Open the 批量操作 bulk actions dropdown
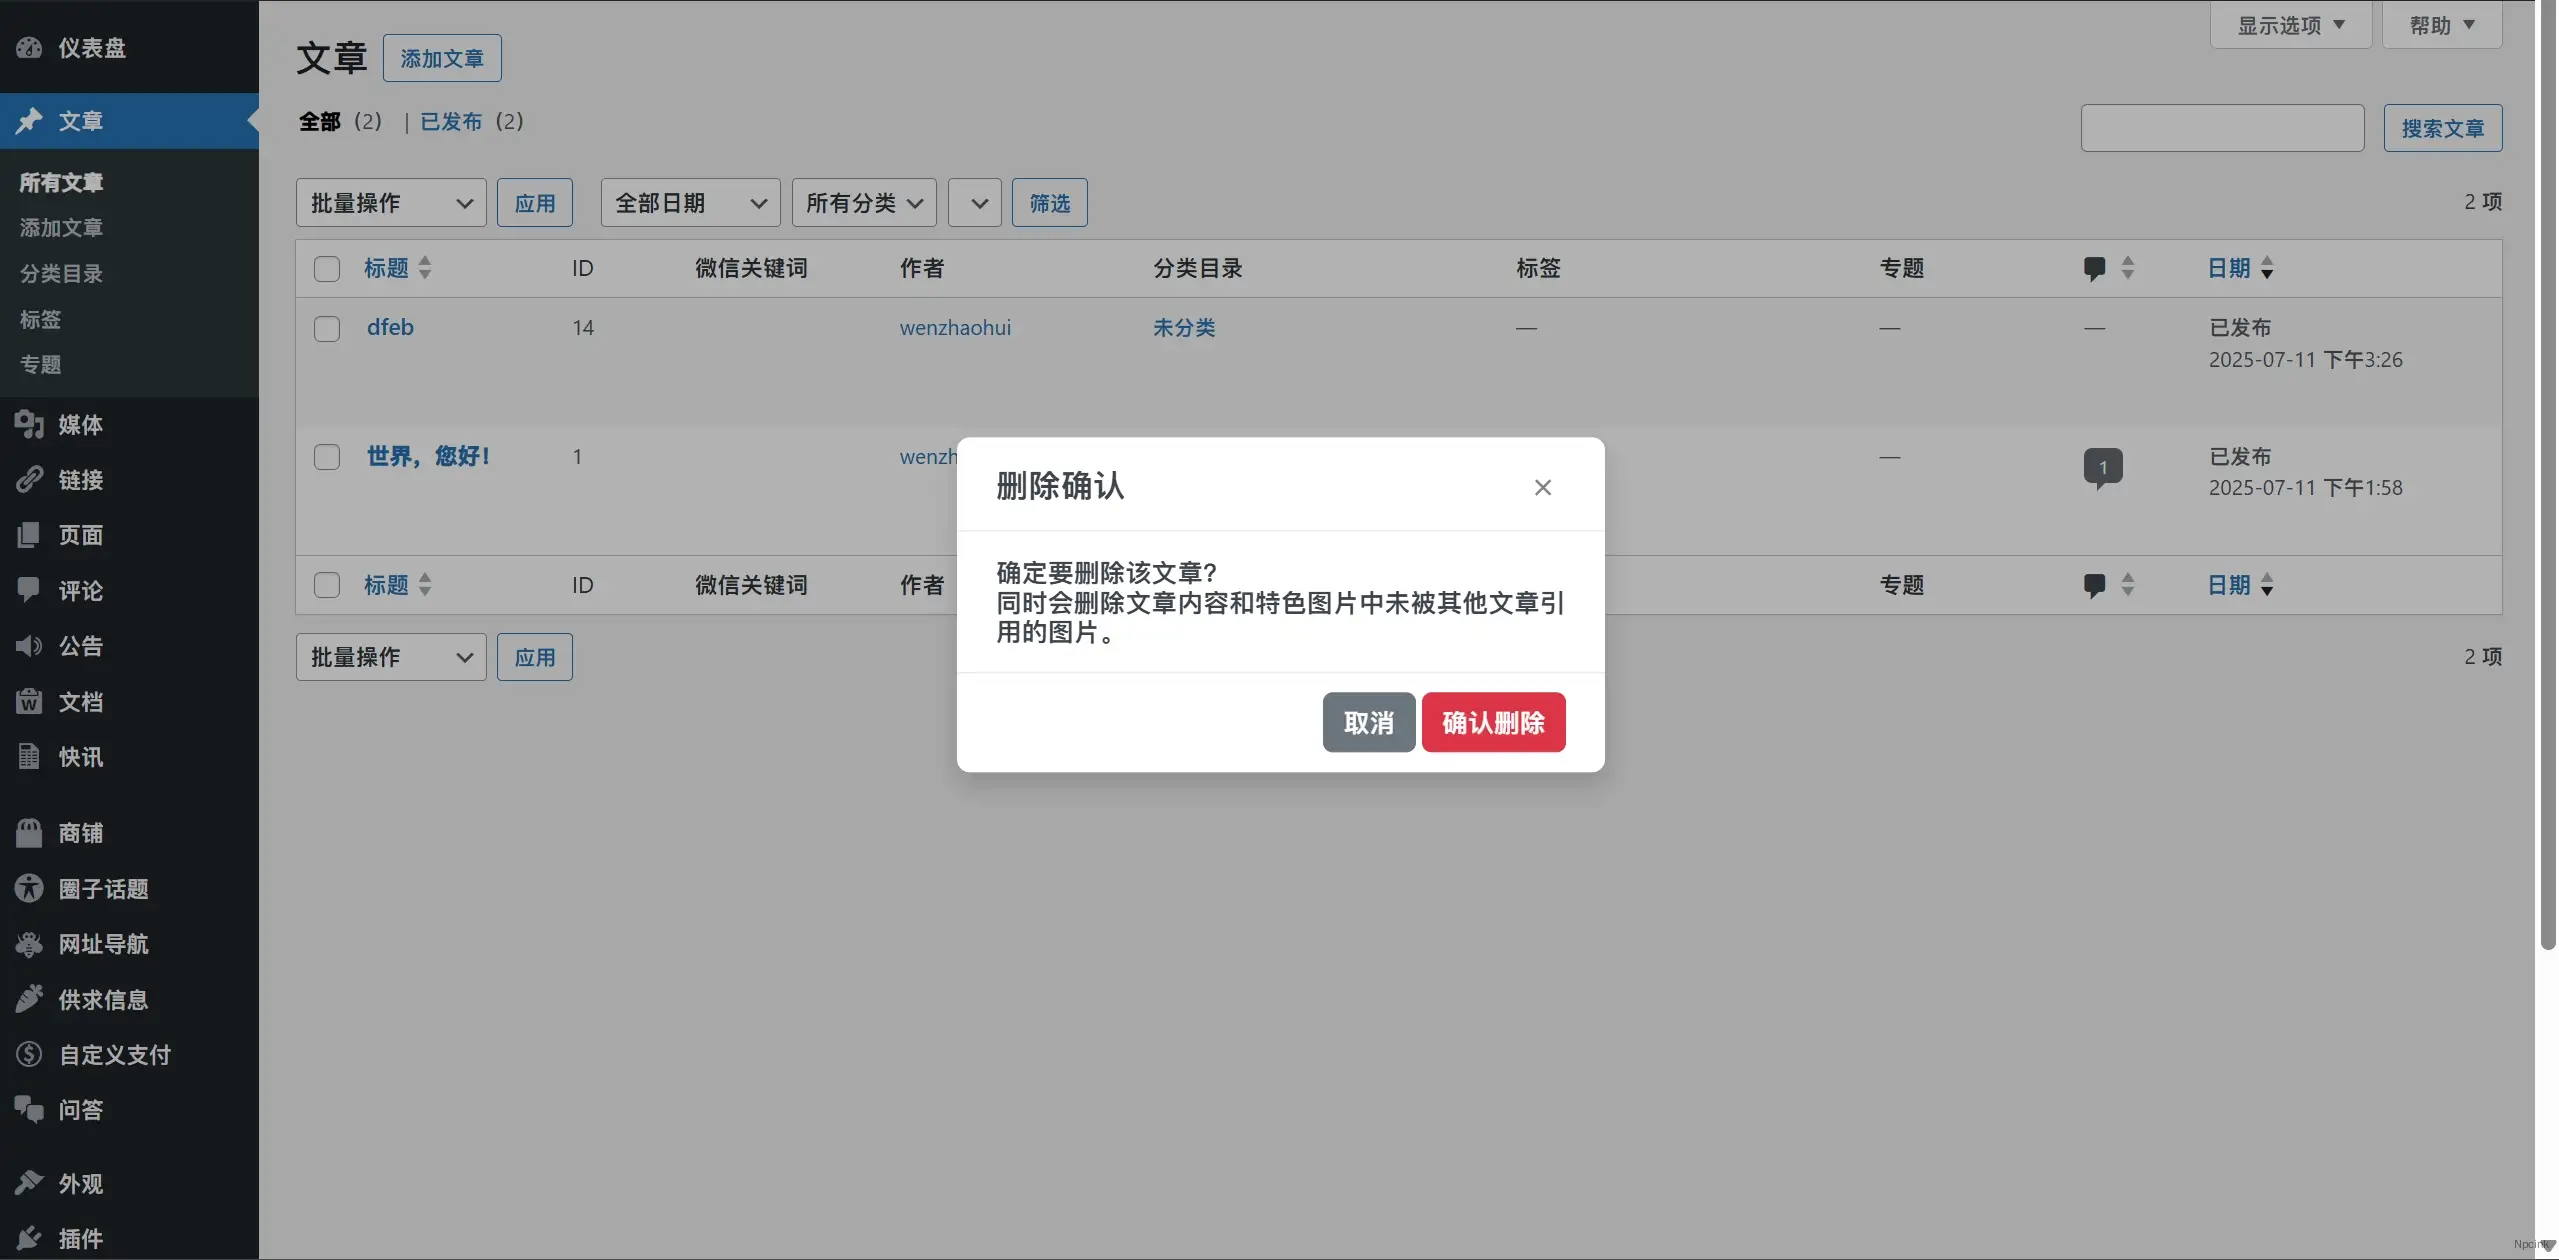The image size is (2559, 1260). click(x=390, y=202)
